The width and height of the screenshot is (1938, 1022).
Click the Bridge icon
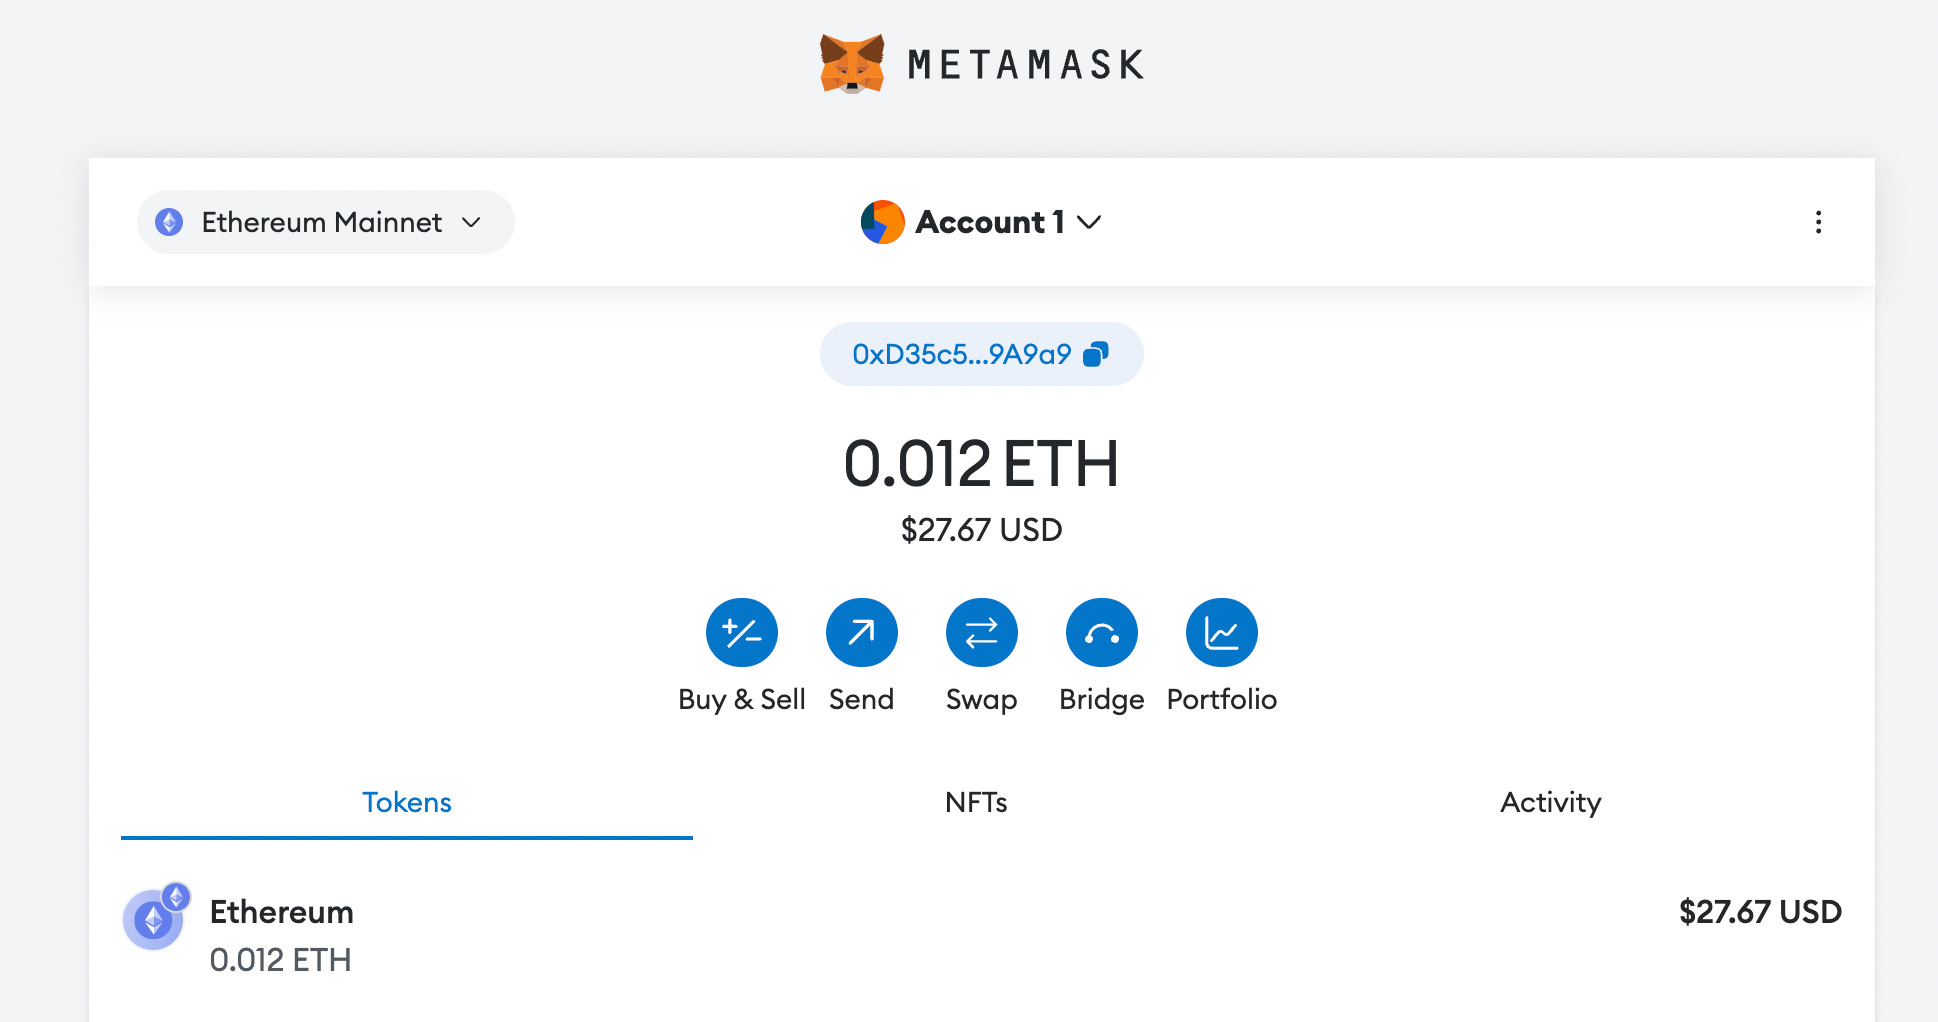point(1101,632)
